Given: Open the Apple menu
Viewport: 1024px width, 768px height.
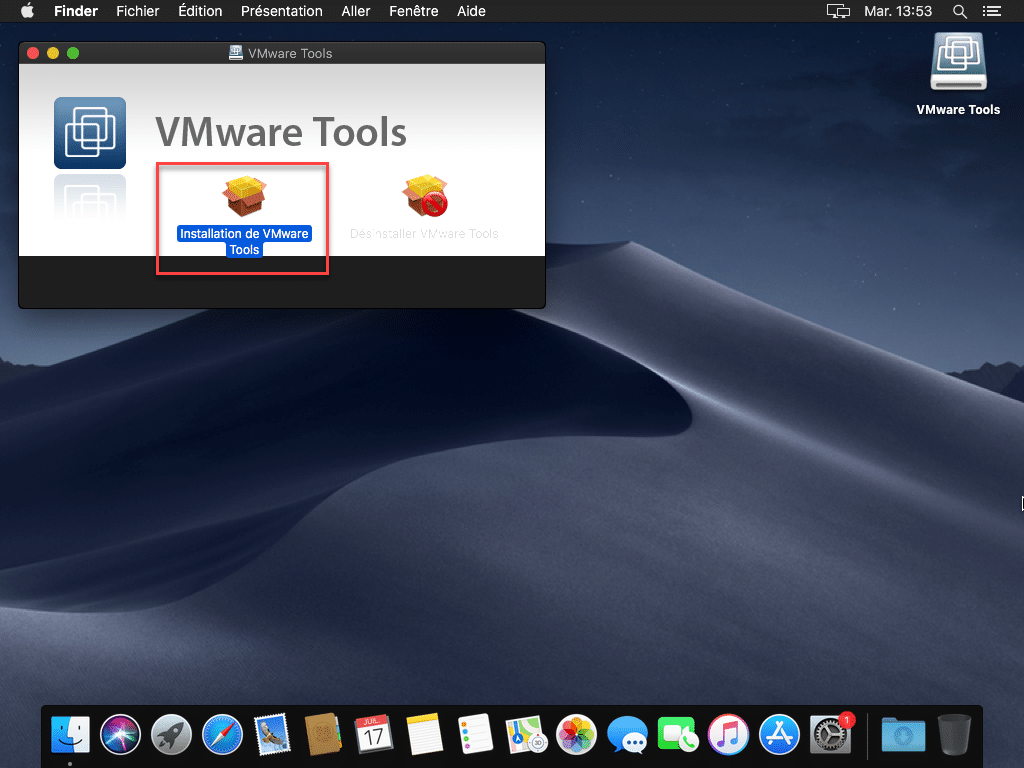Looking at the screenshot, I should [27, 11].
